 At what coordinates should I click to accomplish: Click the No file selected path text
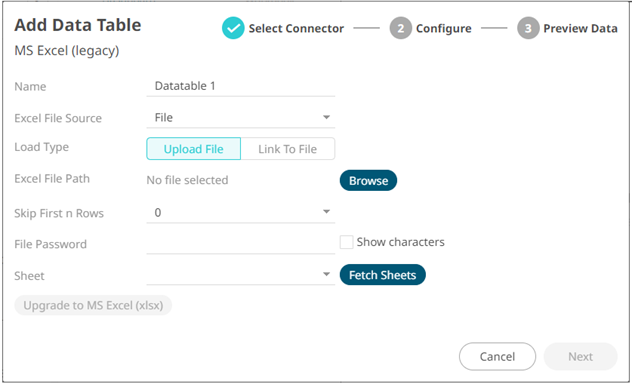[x=187, y=180]
